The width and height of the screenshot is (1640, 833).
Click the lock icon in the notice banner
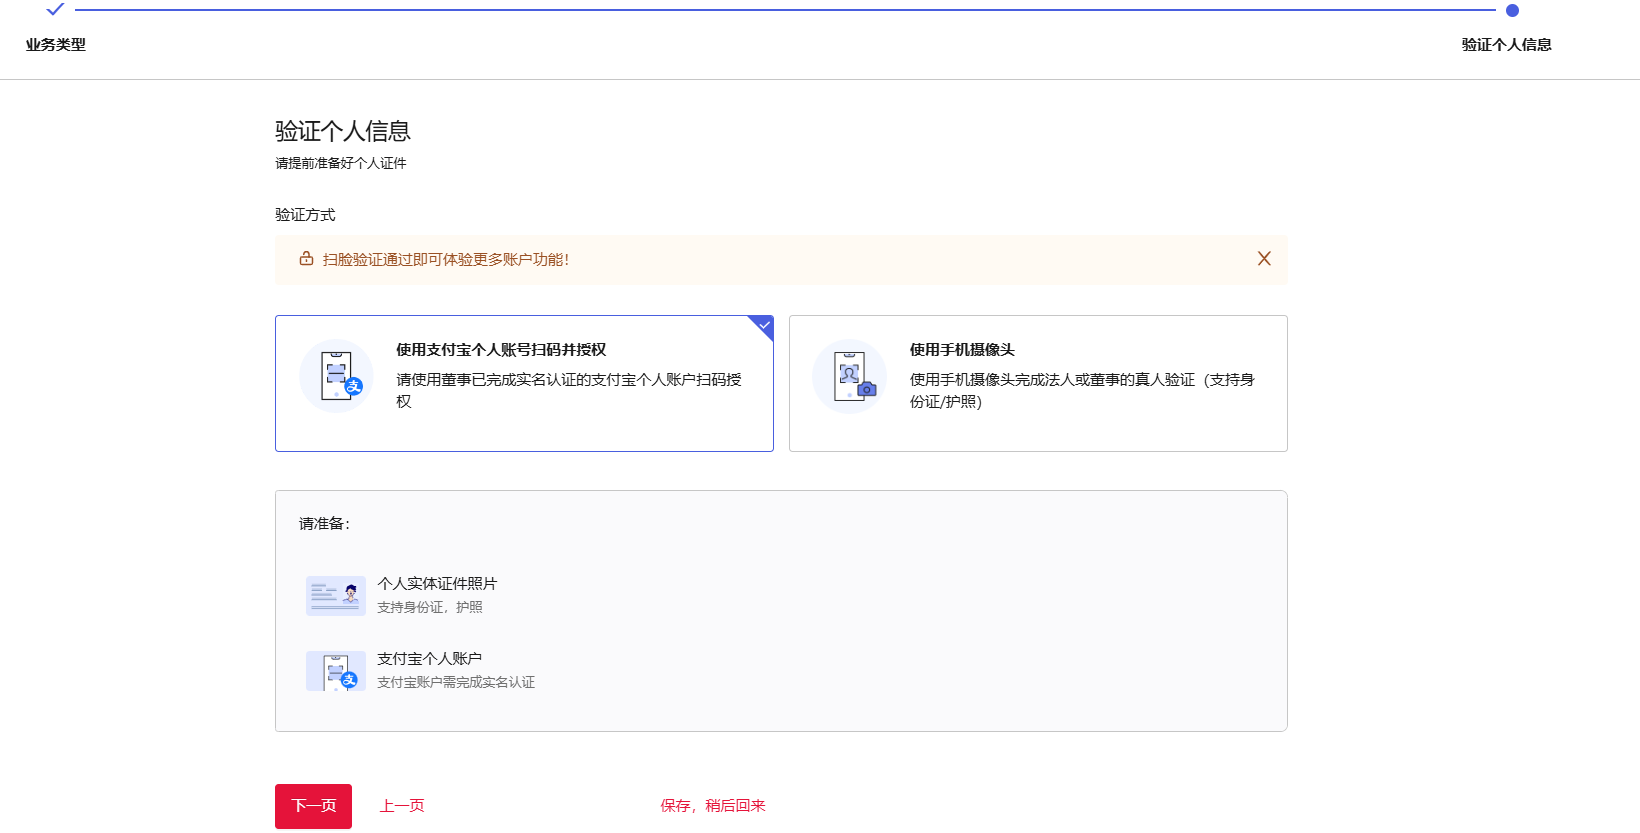(306, 259)
